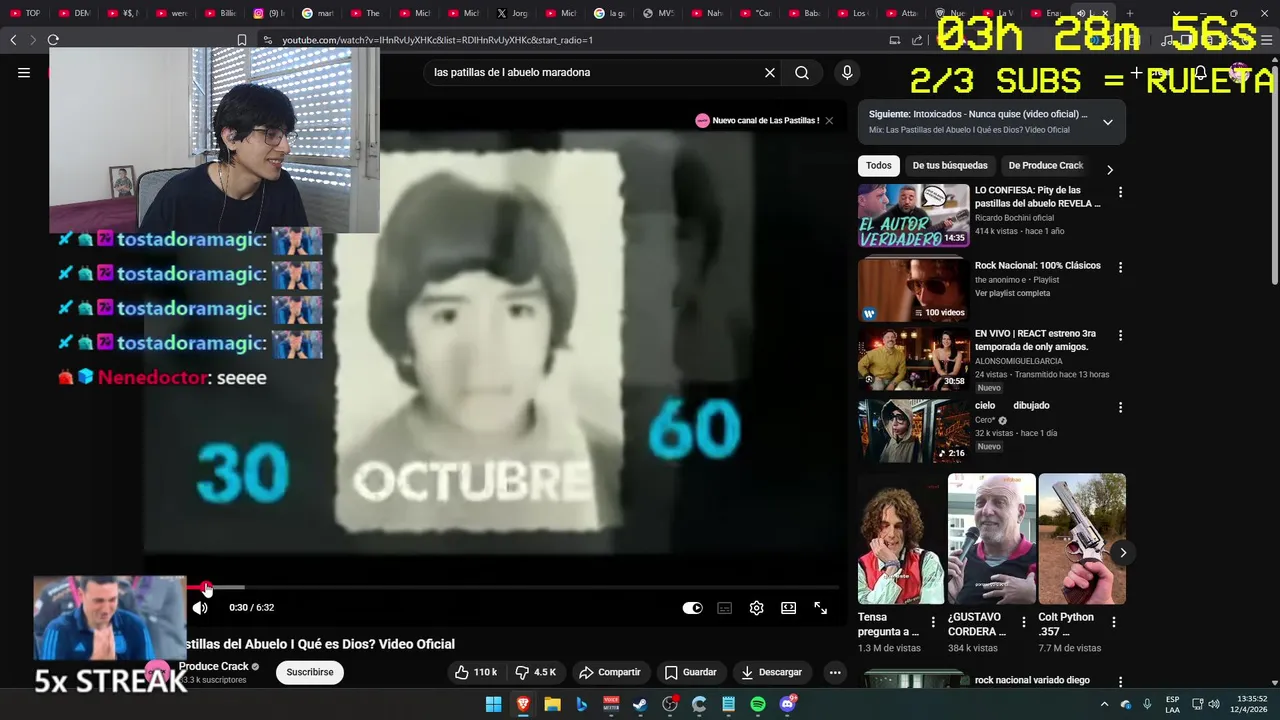Screen dimensions: 1280x720
Task: Start voice search with the microphone icon
Action: (847, 72)
